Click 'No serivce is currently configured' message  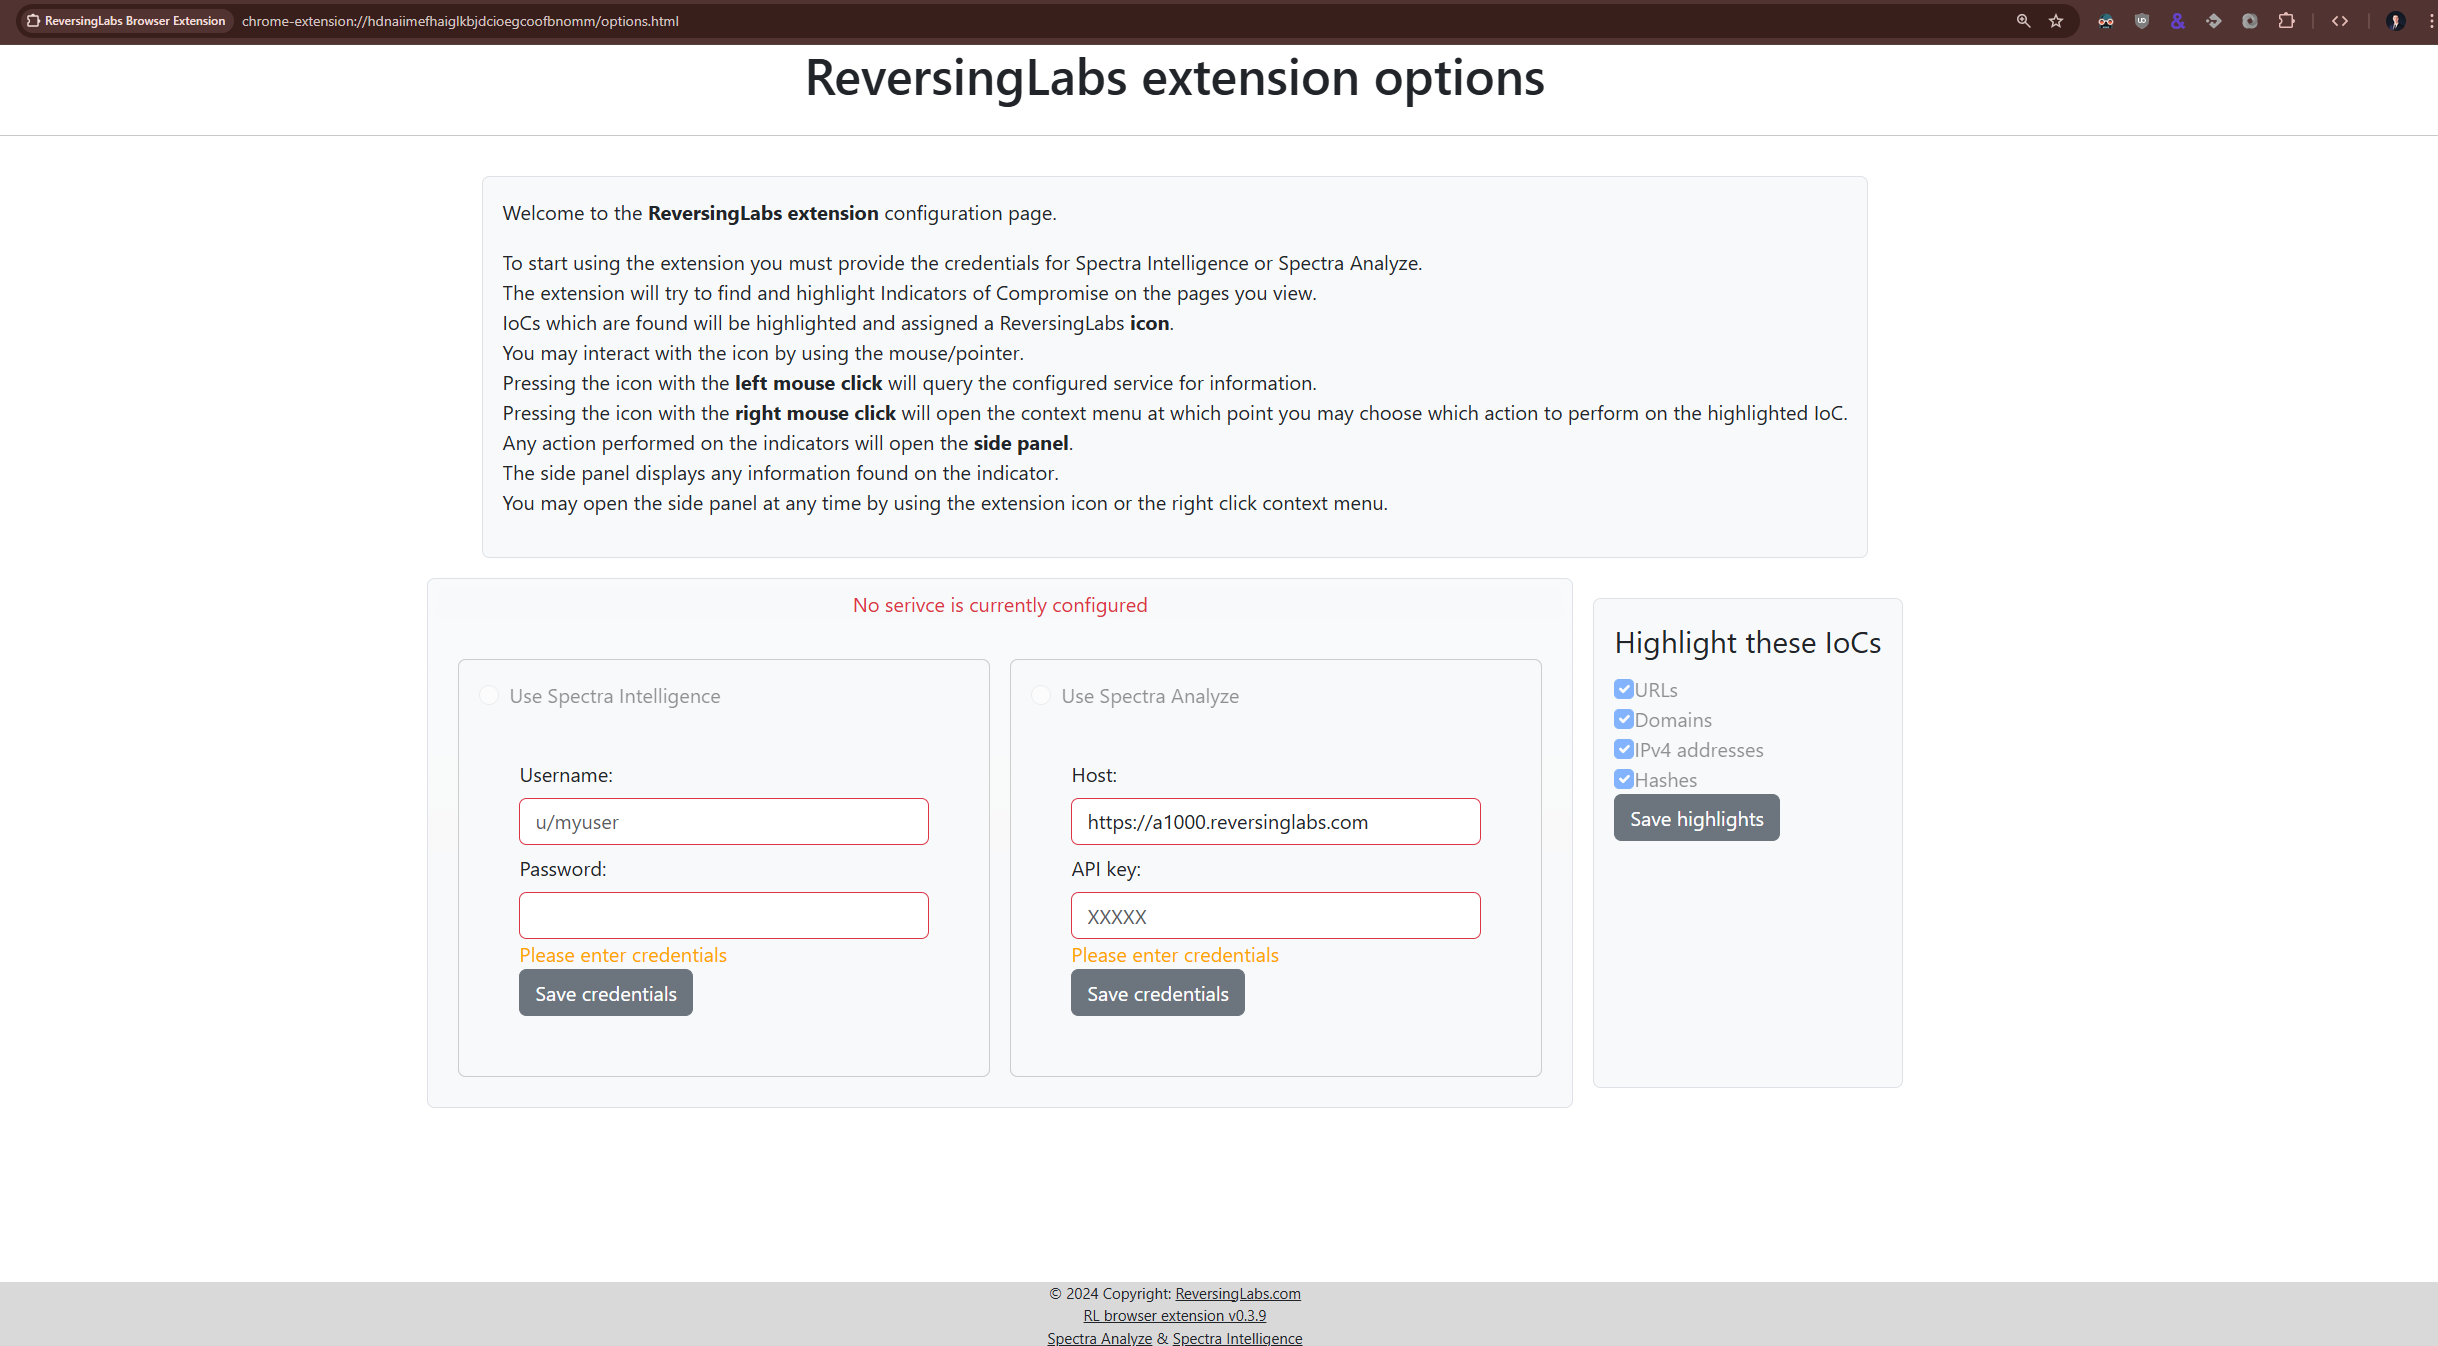1000,605
